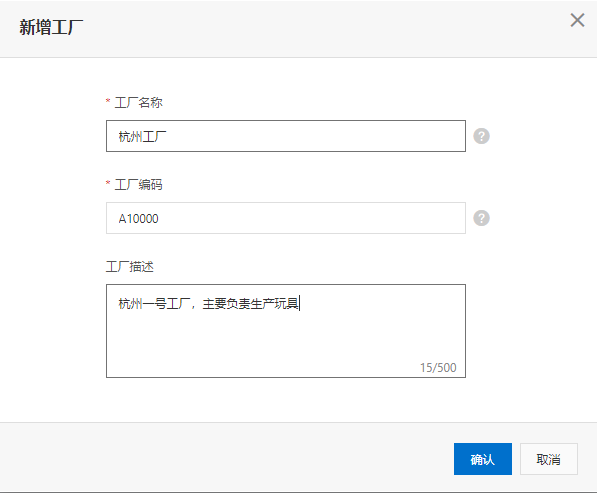Confirm the new factory with 确认
The width and height of the screenshot is (597, 493).
click(482, 459)
